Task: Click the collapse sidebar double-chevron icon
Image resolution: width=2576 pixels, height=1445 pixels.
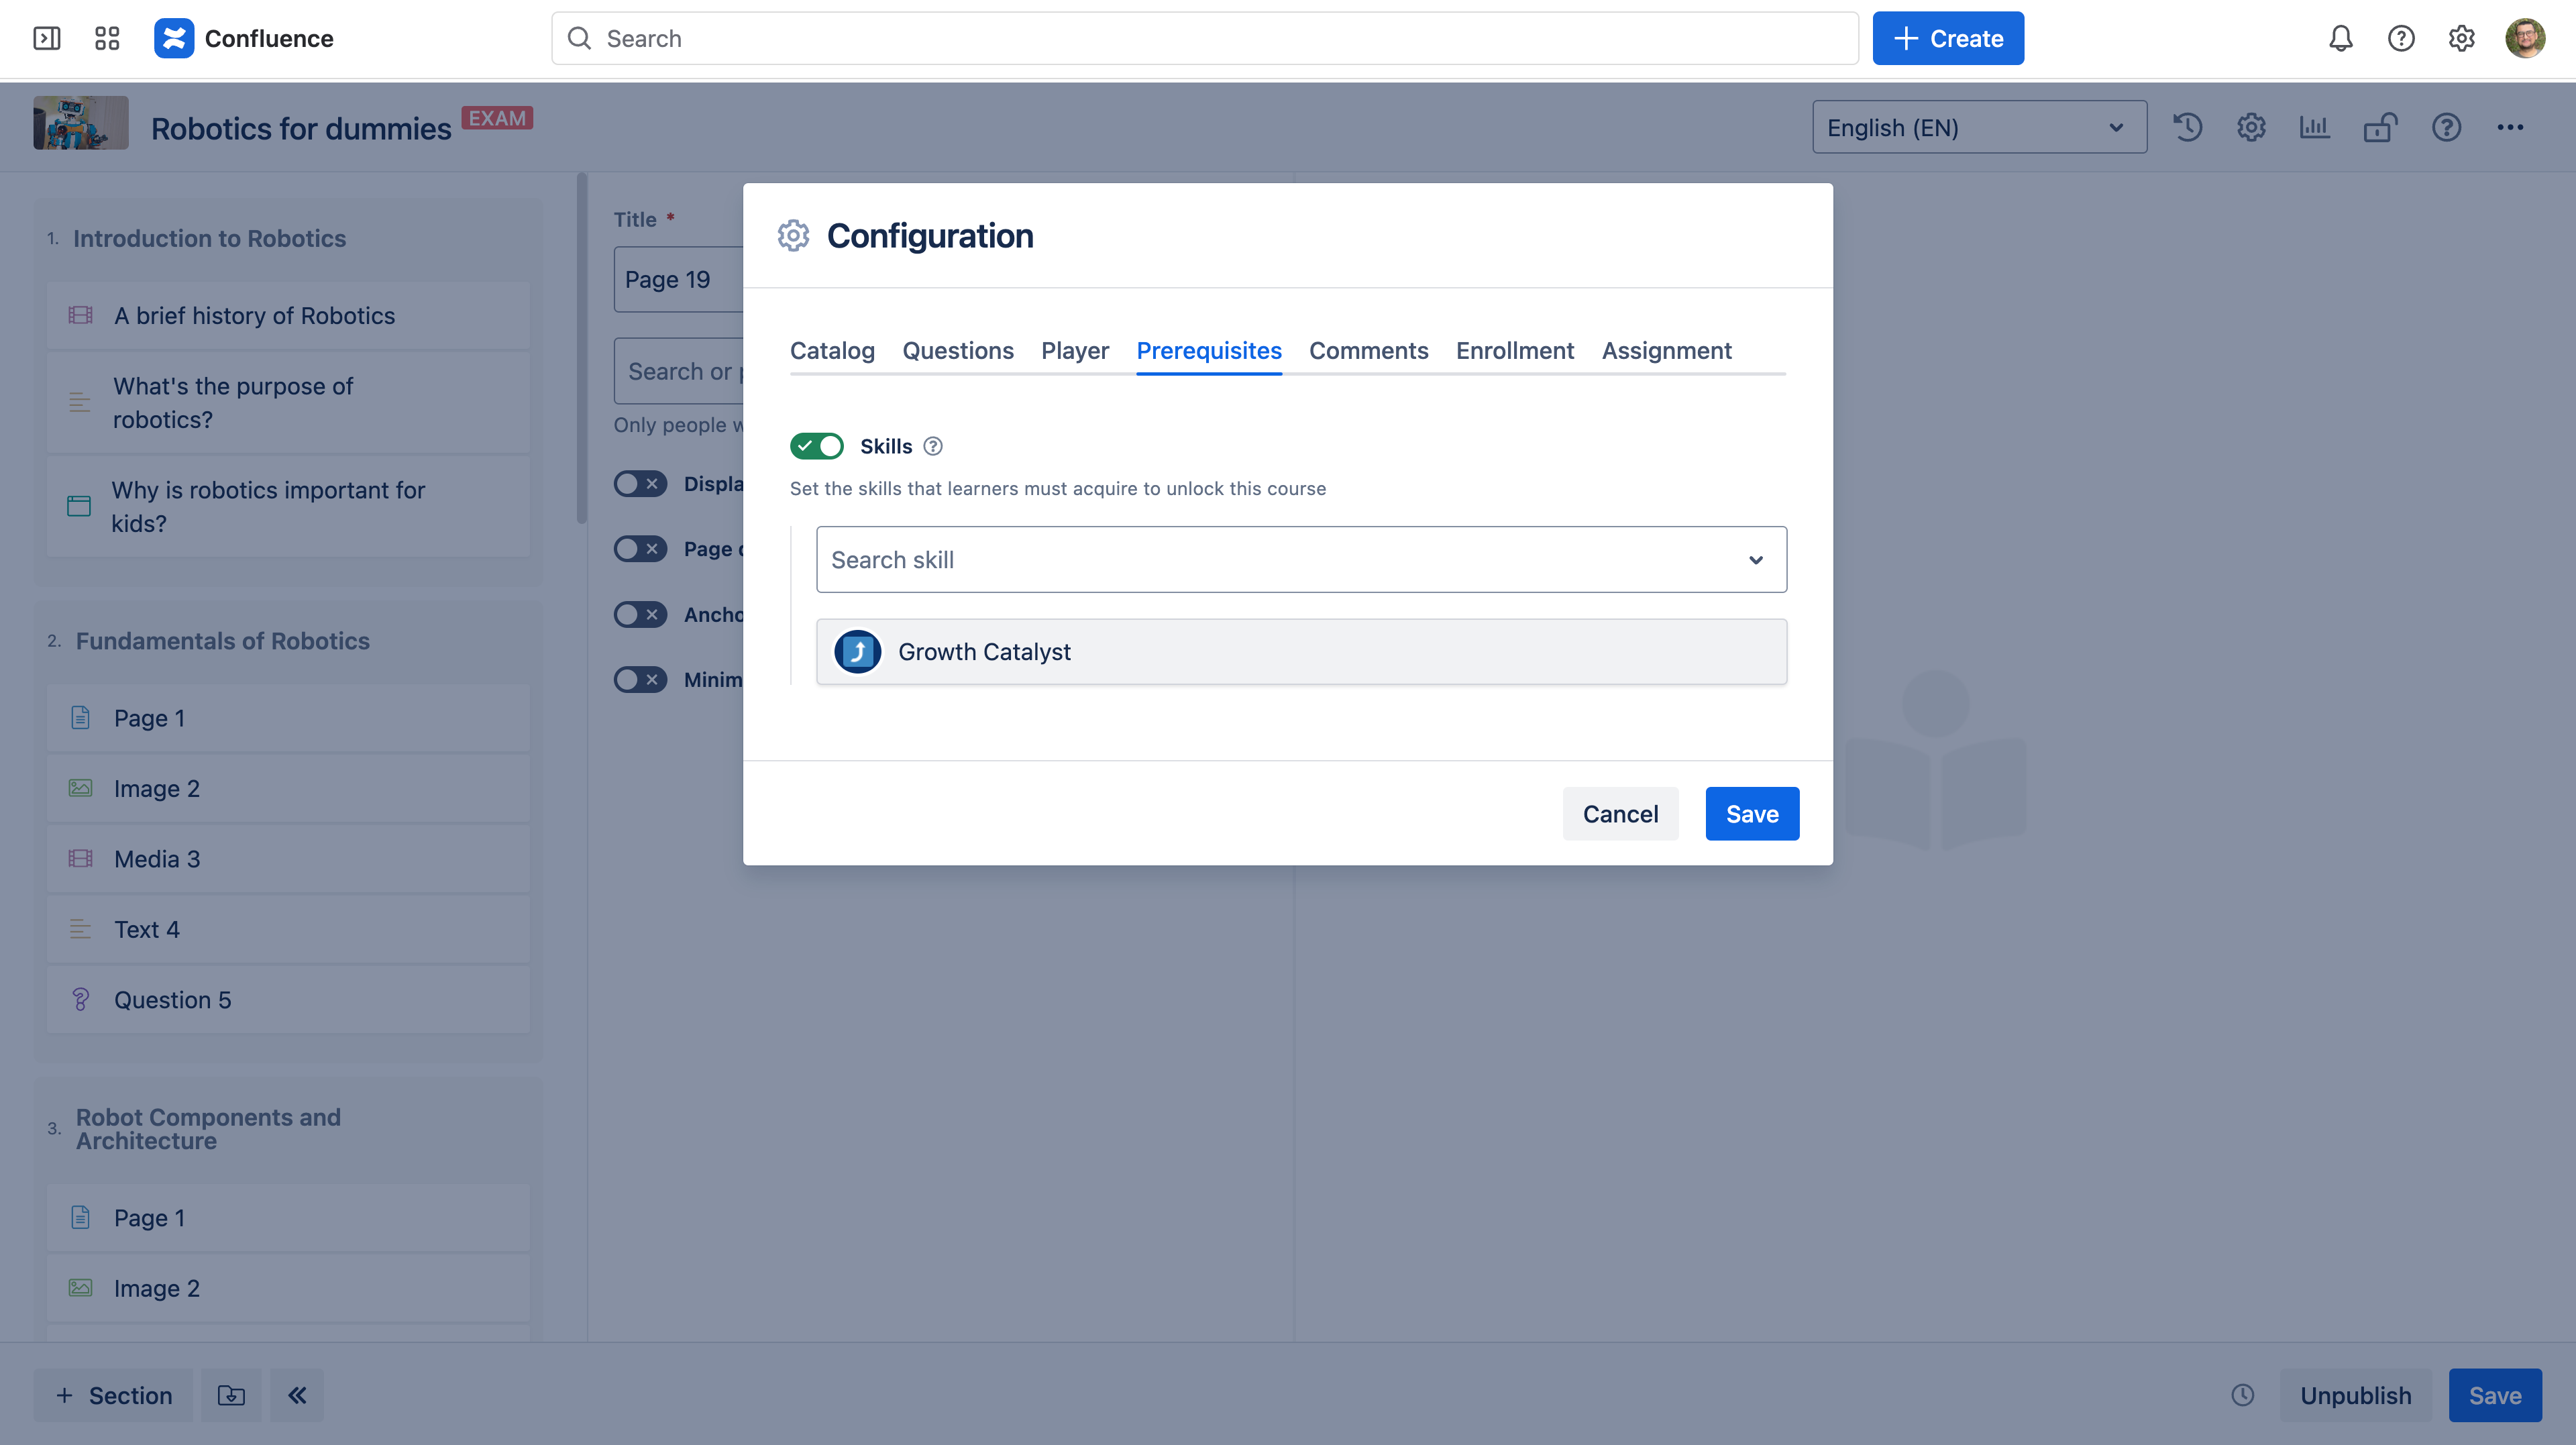Action: click(x=297, y=1395)
